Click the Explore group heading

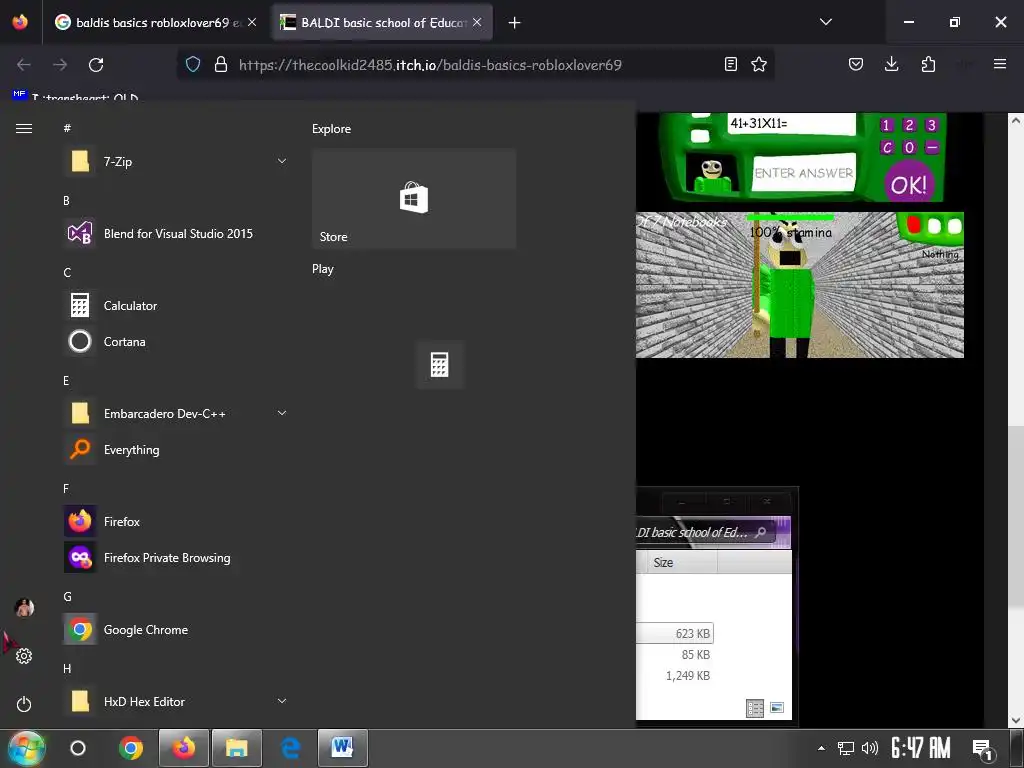331,129
